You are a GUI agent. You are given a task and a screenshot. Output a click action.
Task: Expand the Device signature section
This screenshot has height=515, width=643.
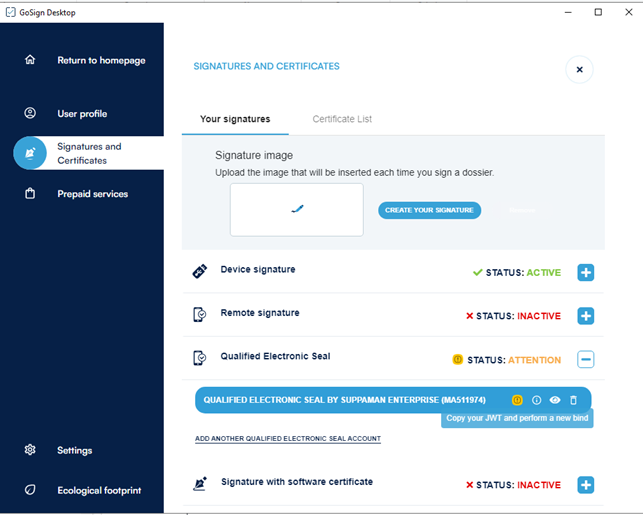[586, 272]
